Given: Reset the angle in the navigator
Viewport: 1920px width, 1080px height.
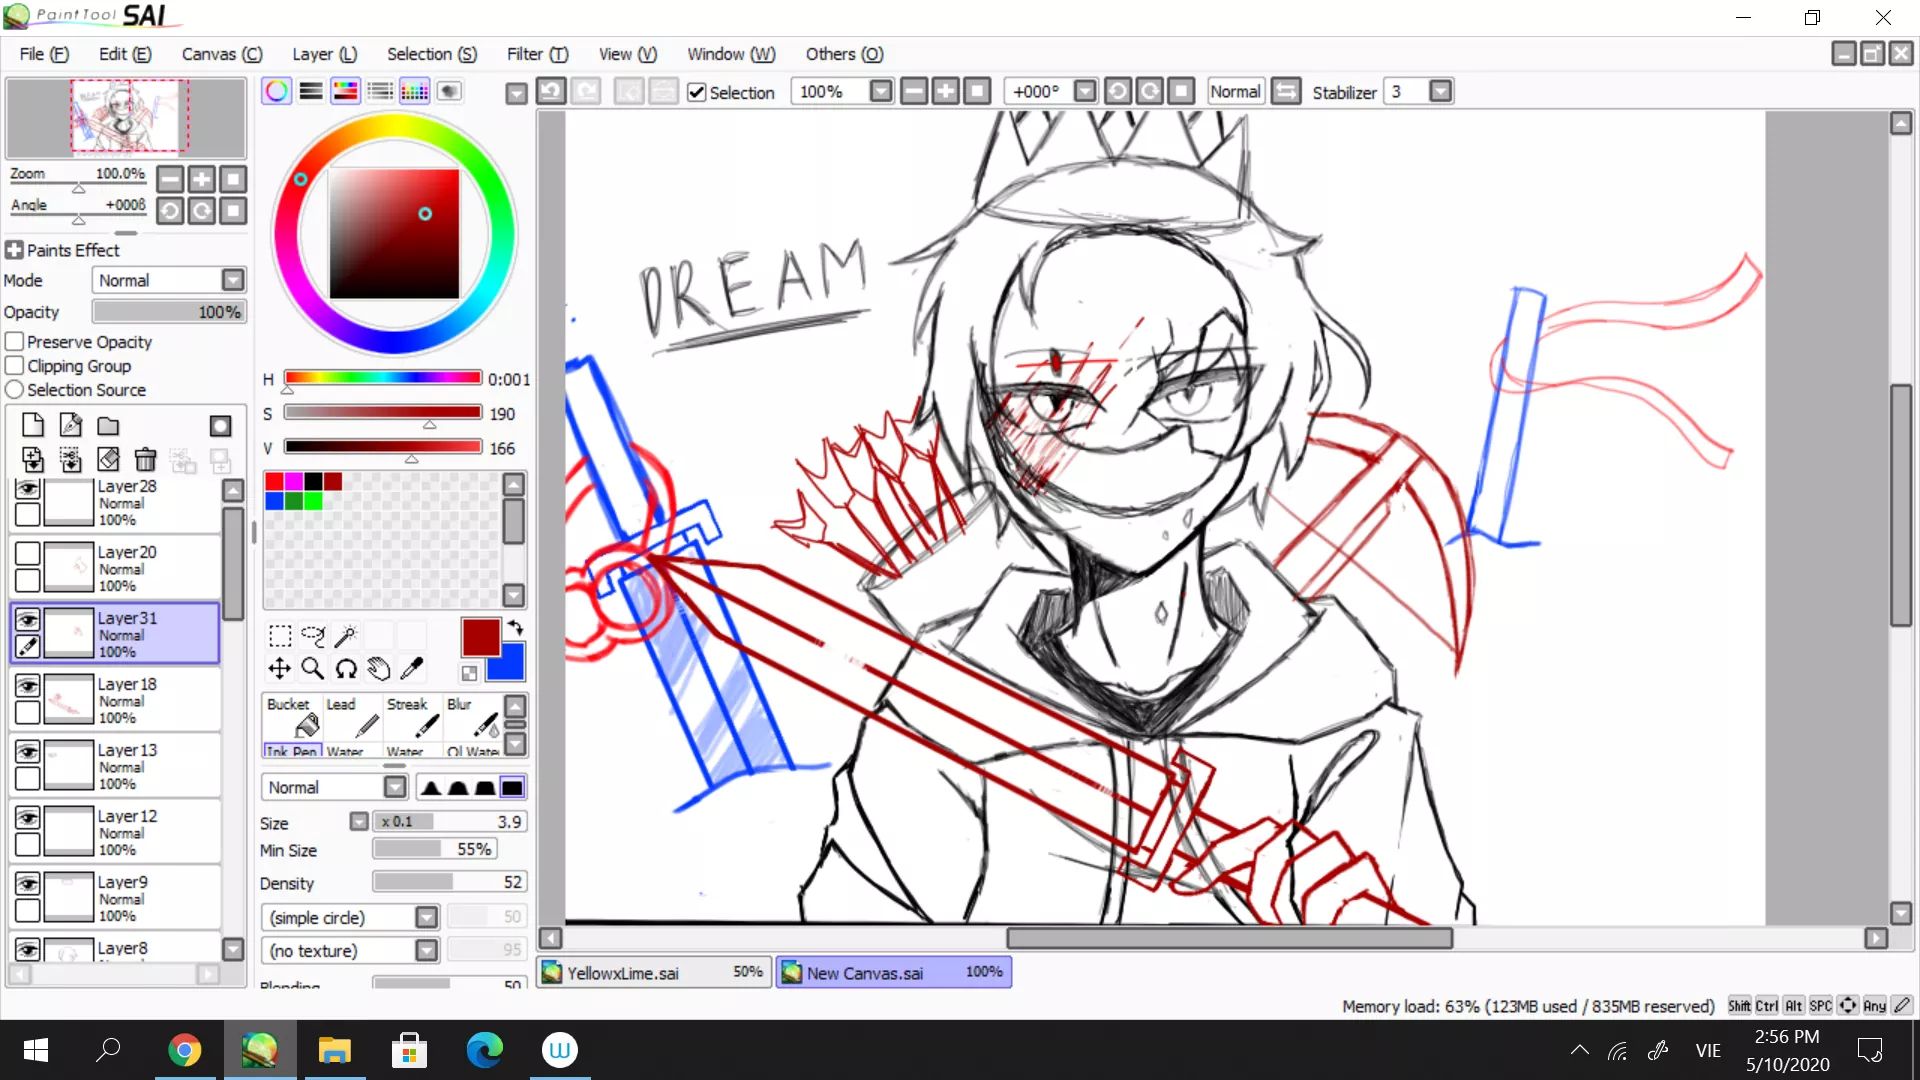Looking at the screenshot, I should [233, 211].
